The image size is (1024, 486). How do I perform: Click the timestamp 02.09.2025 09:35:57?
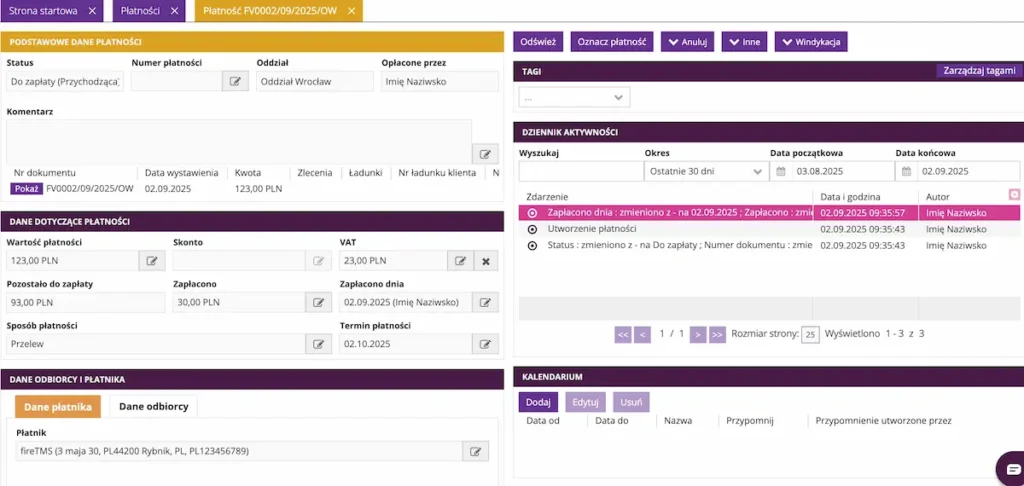click(863, 213)
